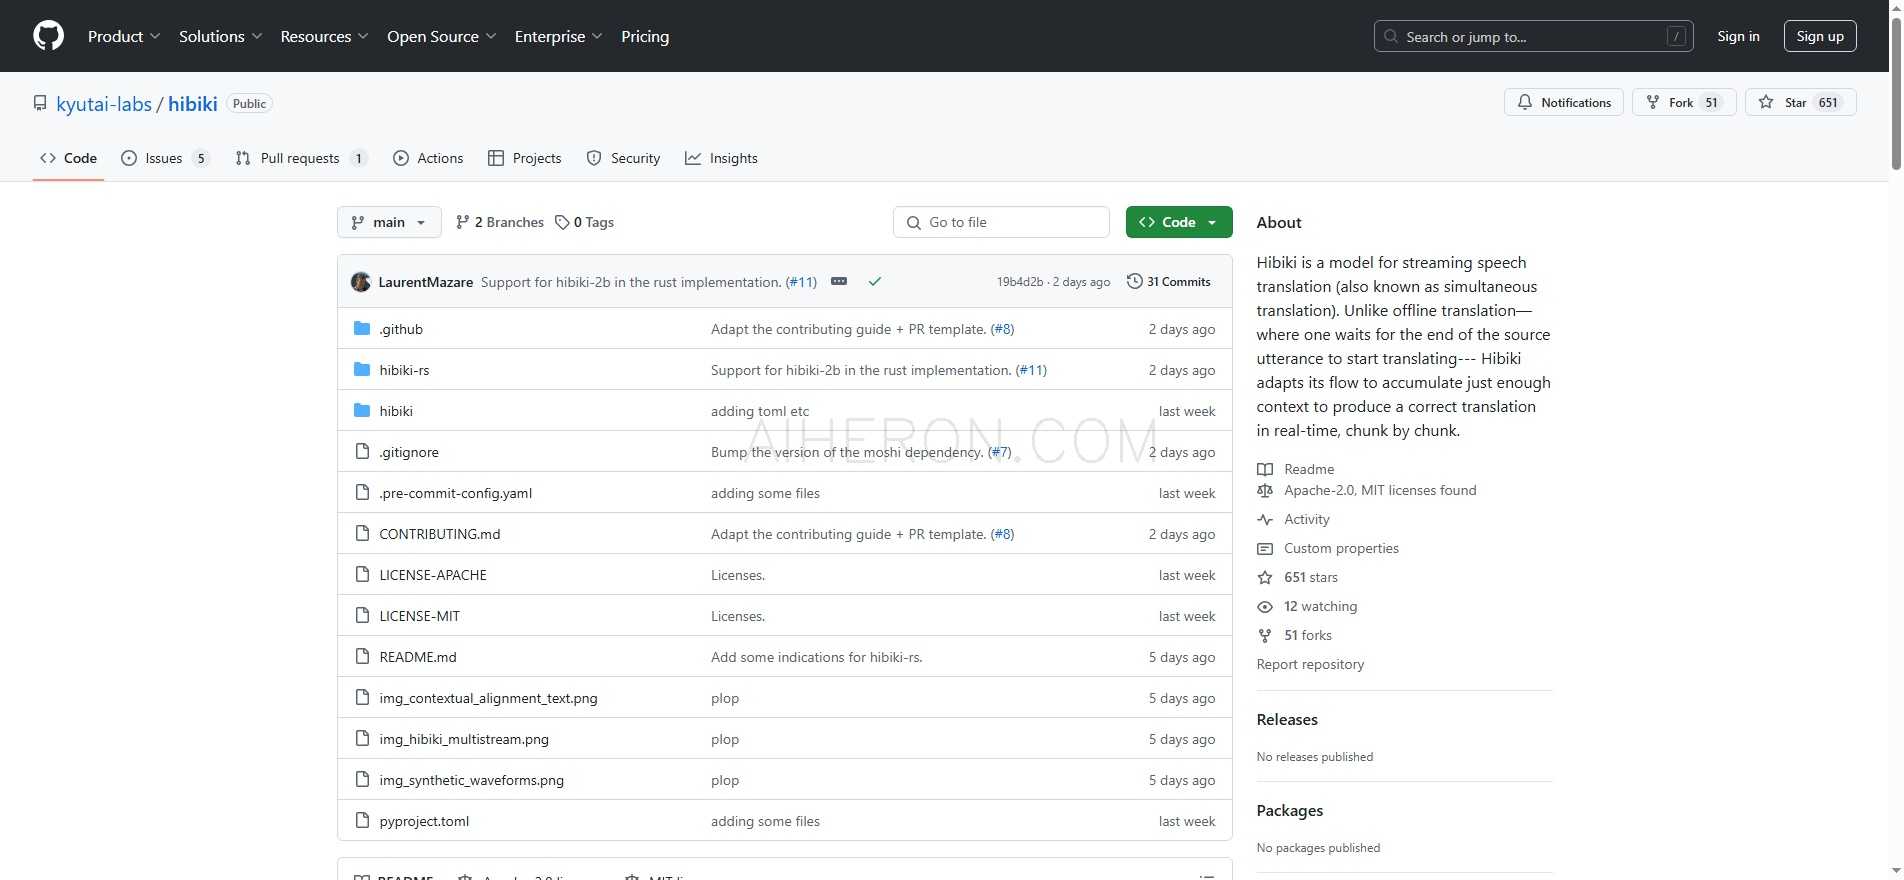Click the Fork button
Screen dimensions: 1904x880
[x=1684, y=102]
